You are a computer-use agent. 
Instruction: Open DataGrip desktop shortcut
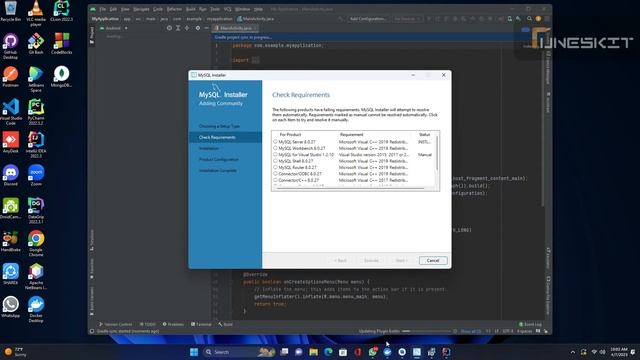36,211
